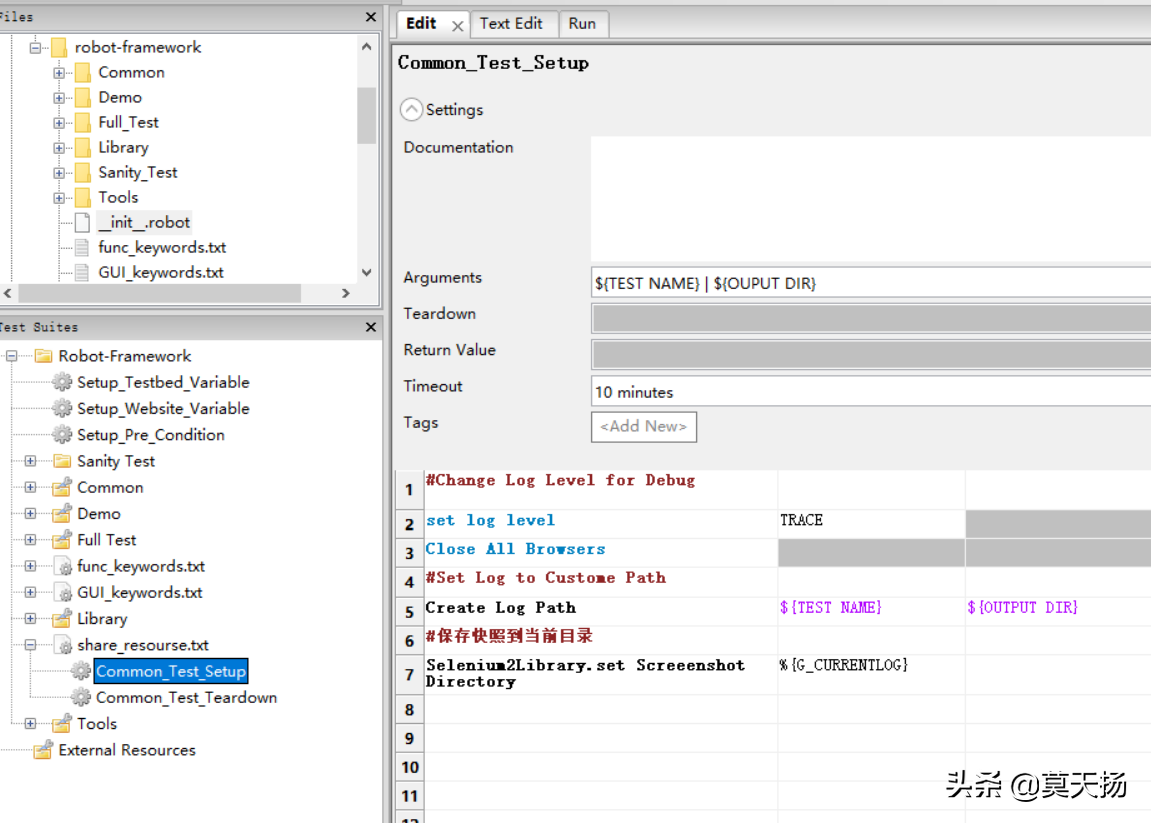Click the Demo suite folder icon in Test Suites

point(62,514)
